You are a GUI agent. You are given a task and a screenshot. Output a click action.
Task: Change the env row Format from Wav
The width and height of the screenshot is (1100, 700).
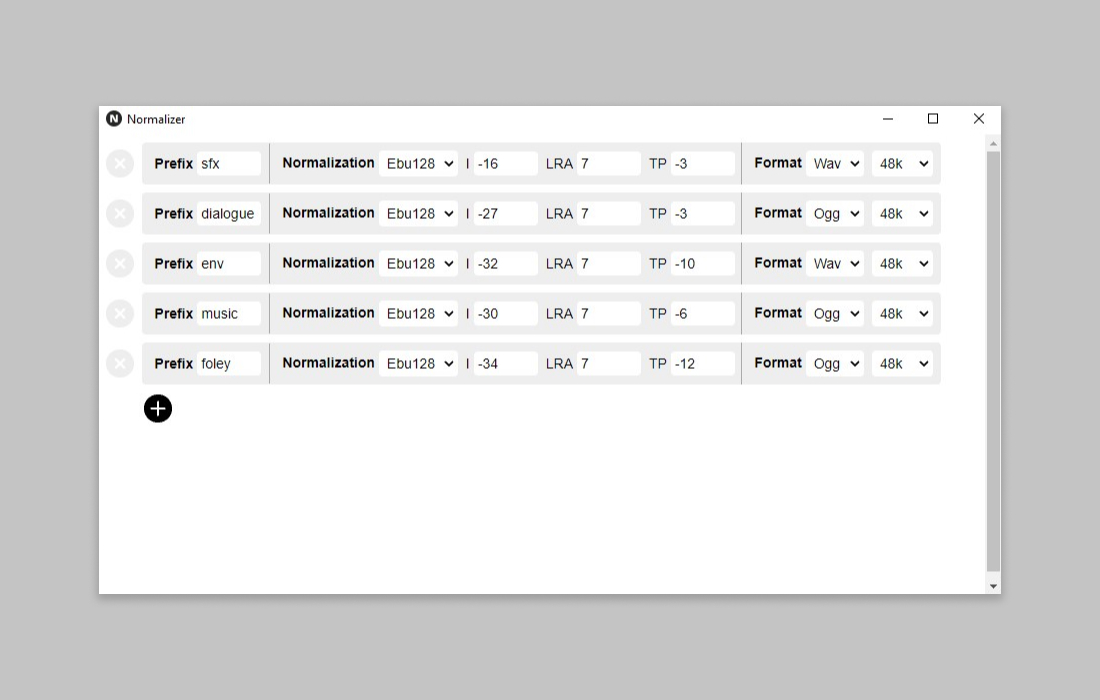(835, 263)
